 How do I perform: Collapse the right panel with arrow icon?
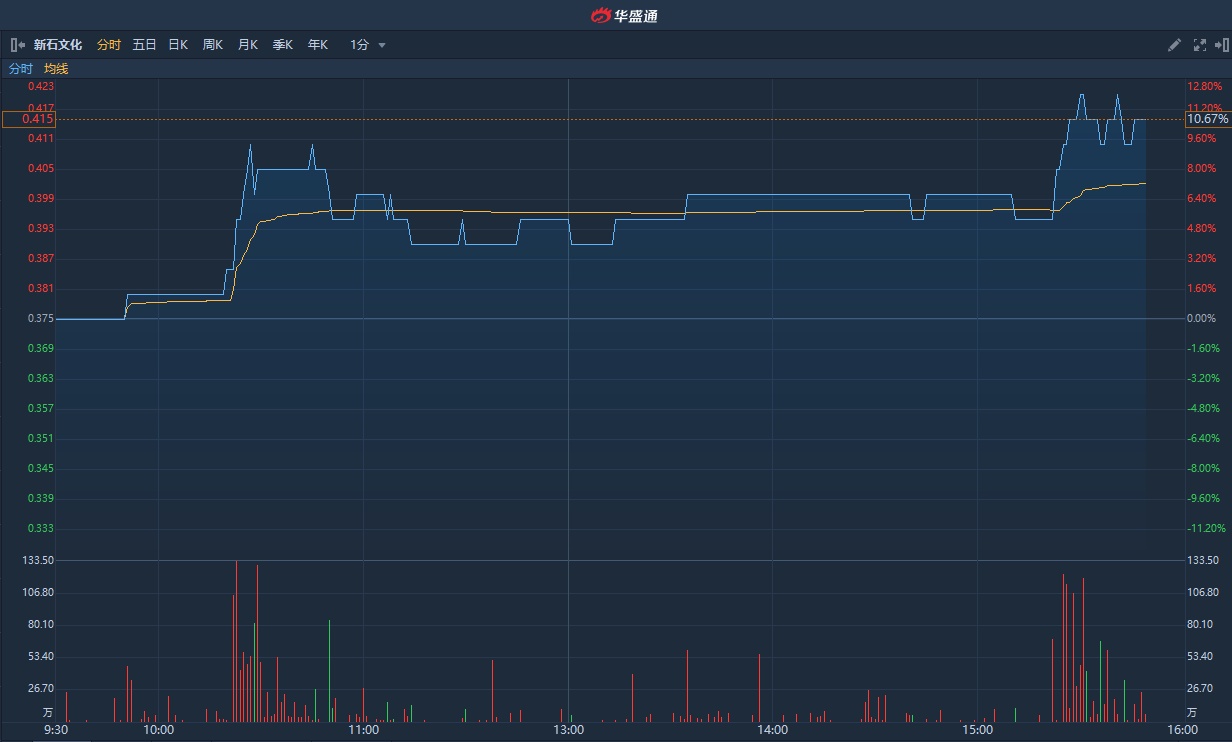point(1221,45)
